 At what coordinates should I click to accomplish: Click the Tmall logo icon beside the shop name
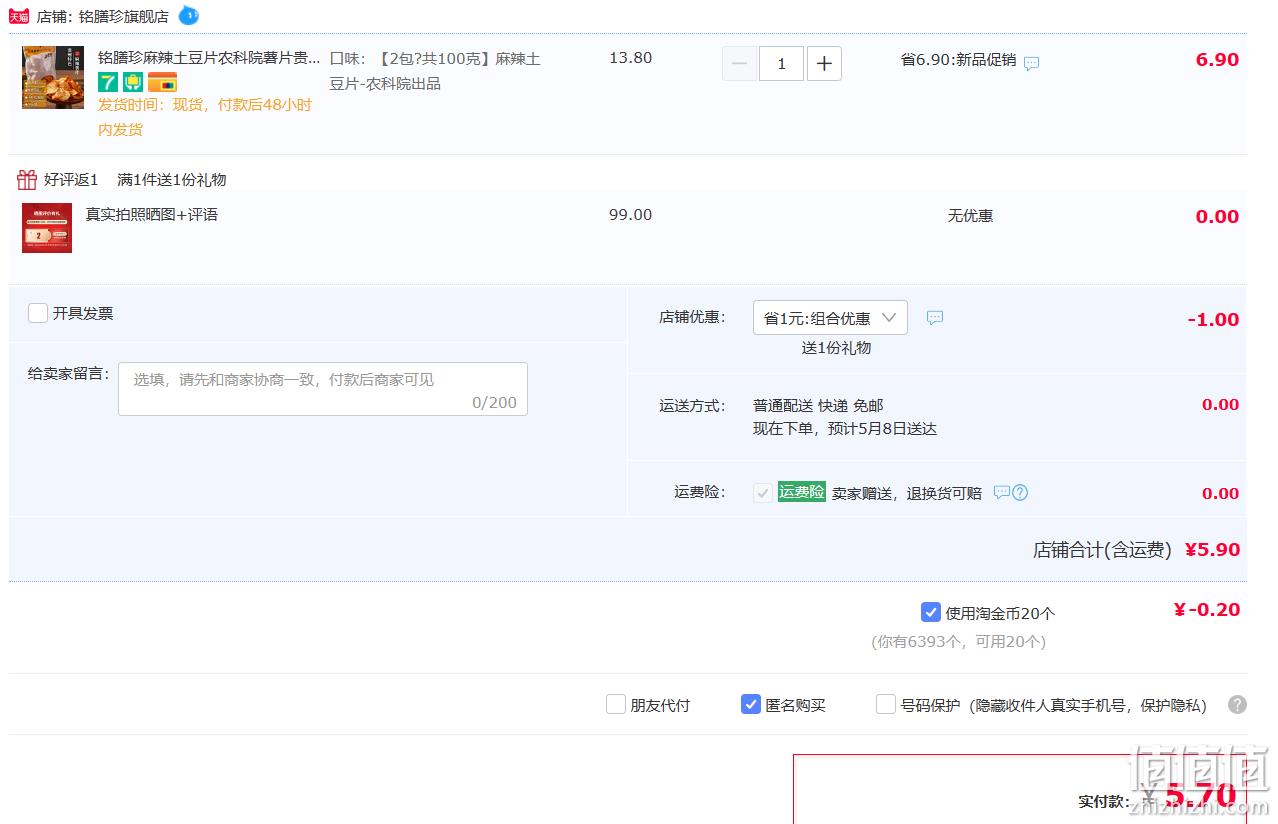19,16
